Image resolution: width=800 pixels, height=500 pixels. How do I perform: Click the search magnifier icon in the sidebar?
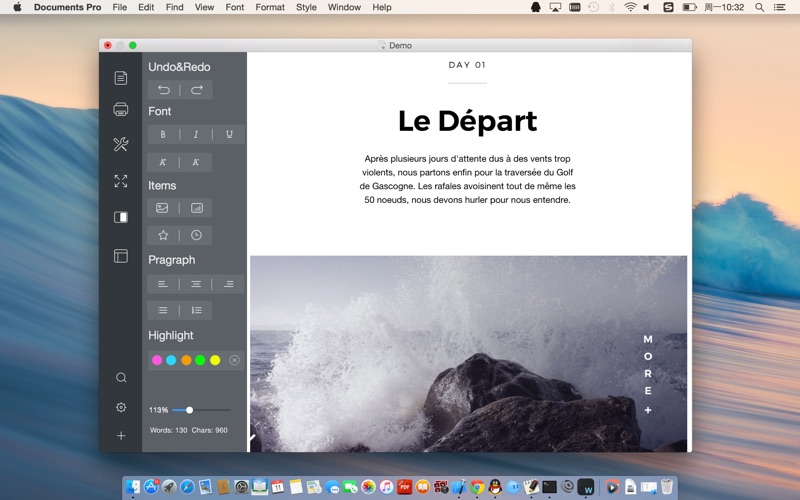[x=121, y=378]
